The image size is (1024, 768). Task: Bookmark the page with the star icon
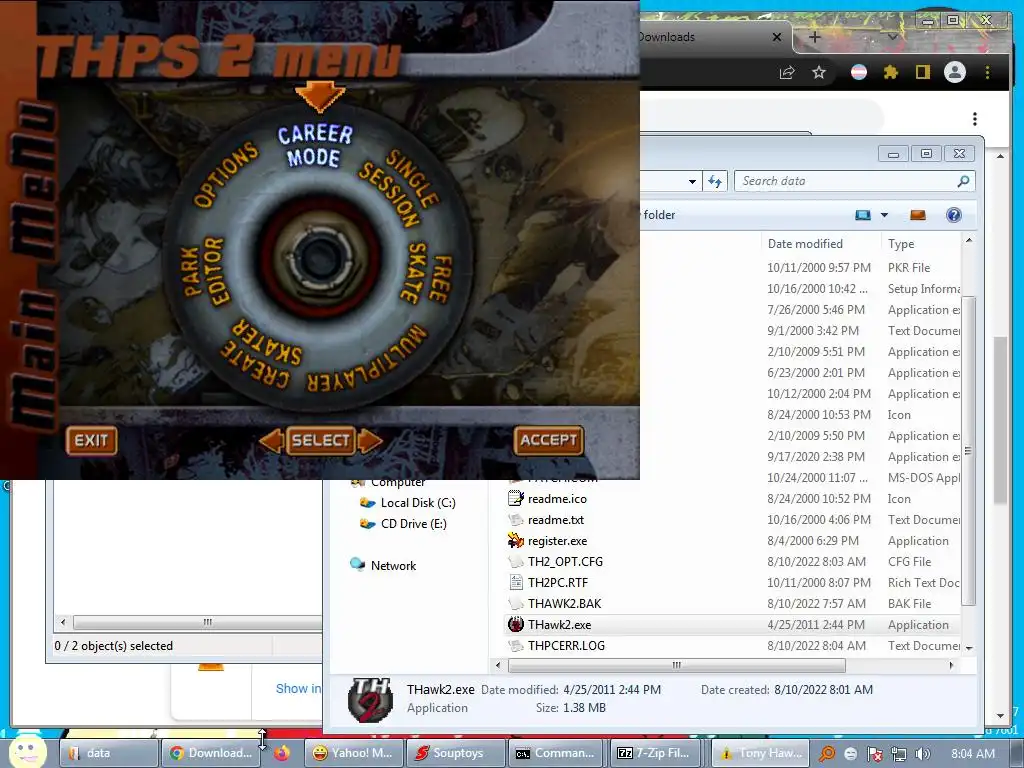(x=819, y=72)
